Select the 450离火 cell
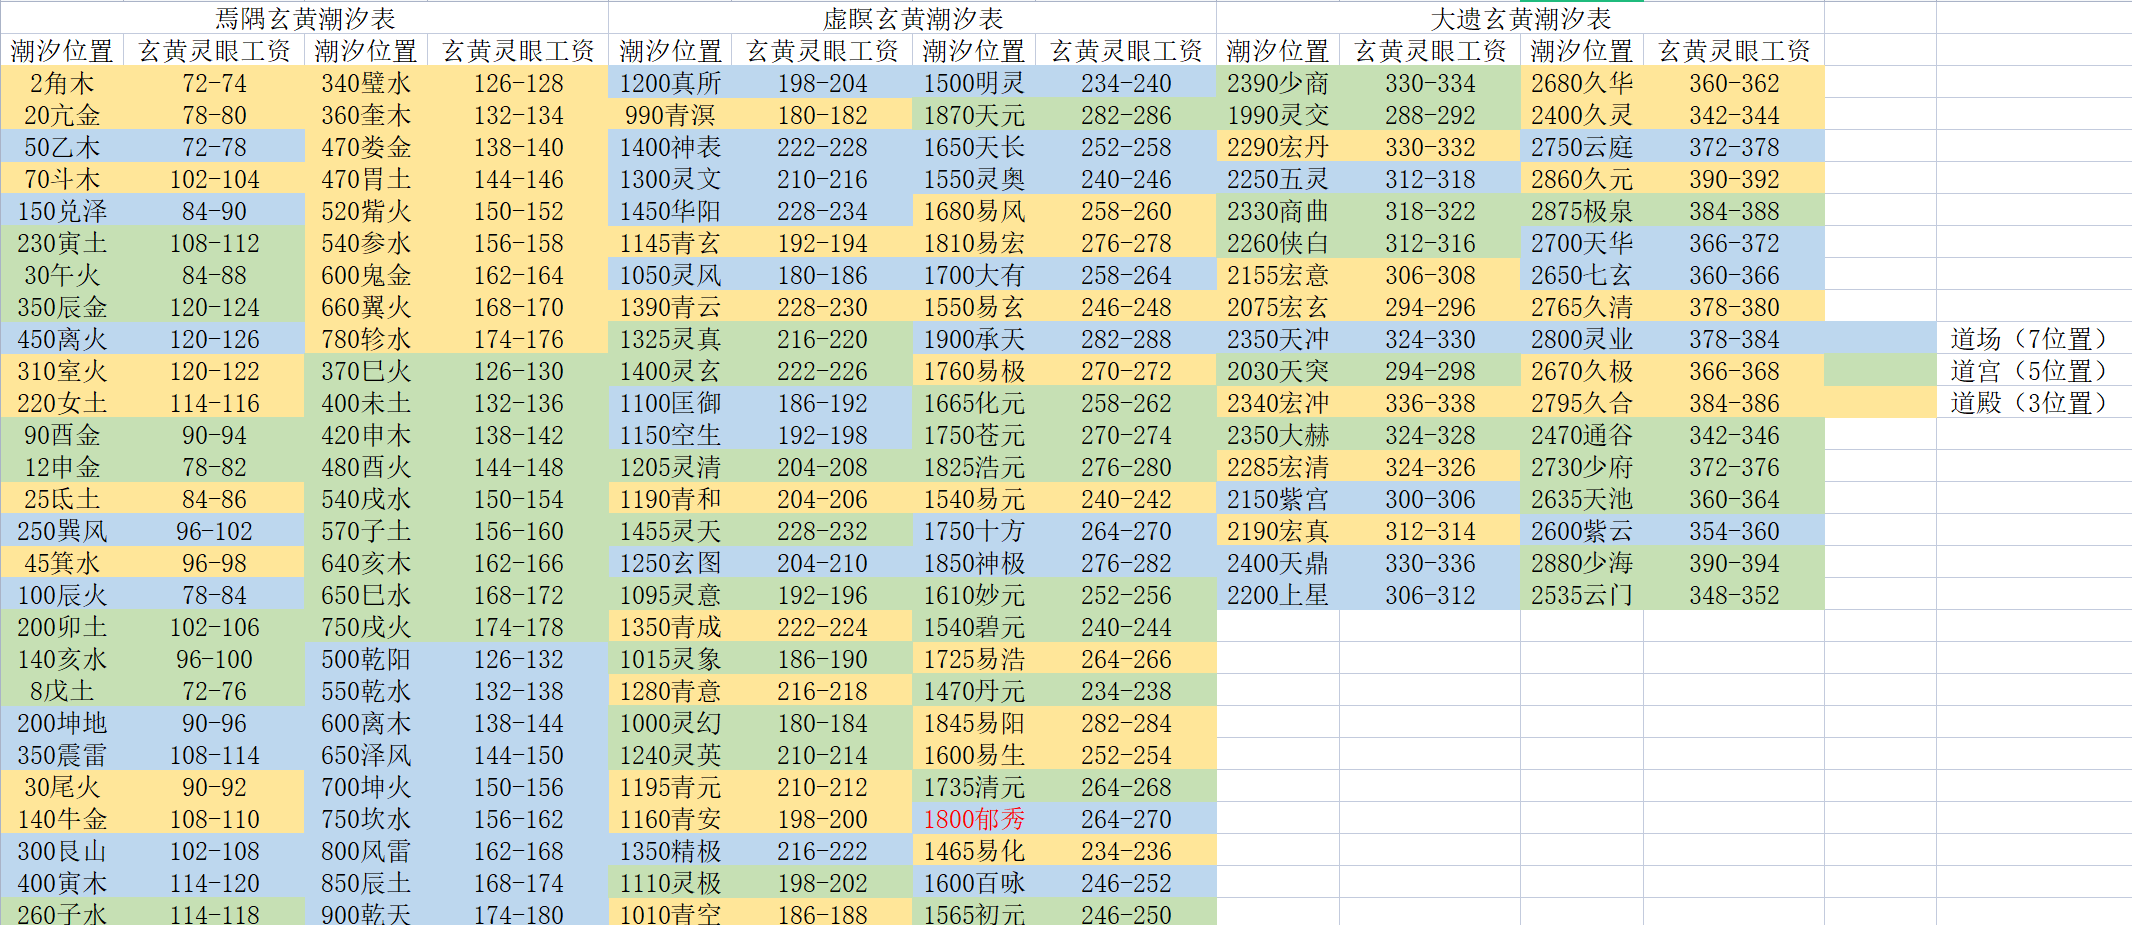 click(63, 338)
